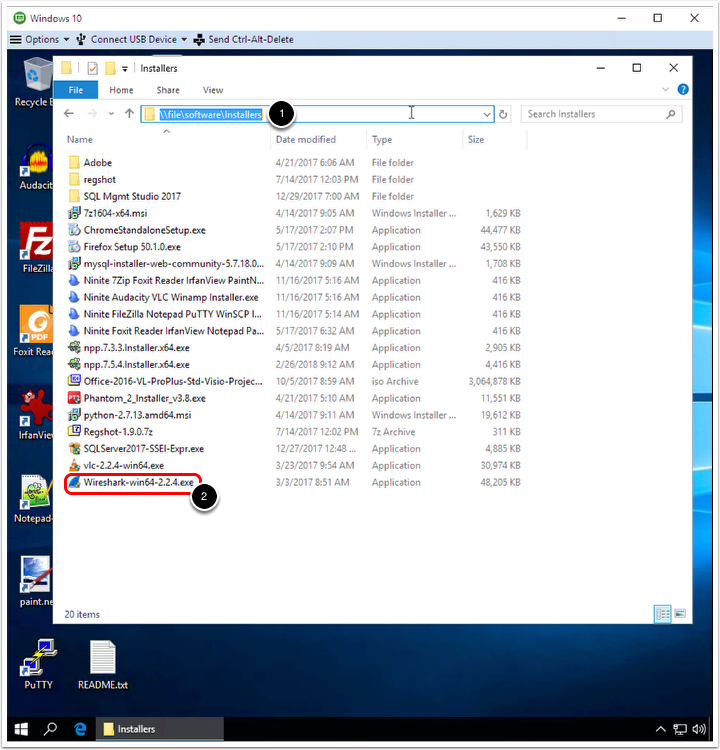The image size is (720, 750).
Task: Click the Properties quick access icon
Action: [x=92, y=68]
